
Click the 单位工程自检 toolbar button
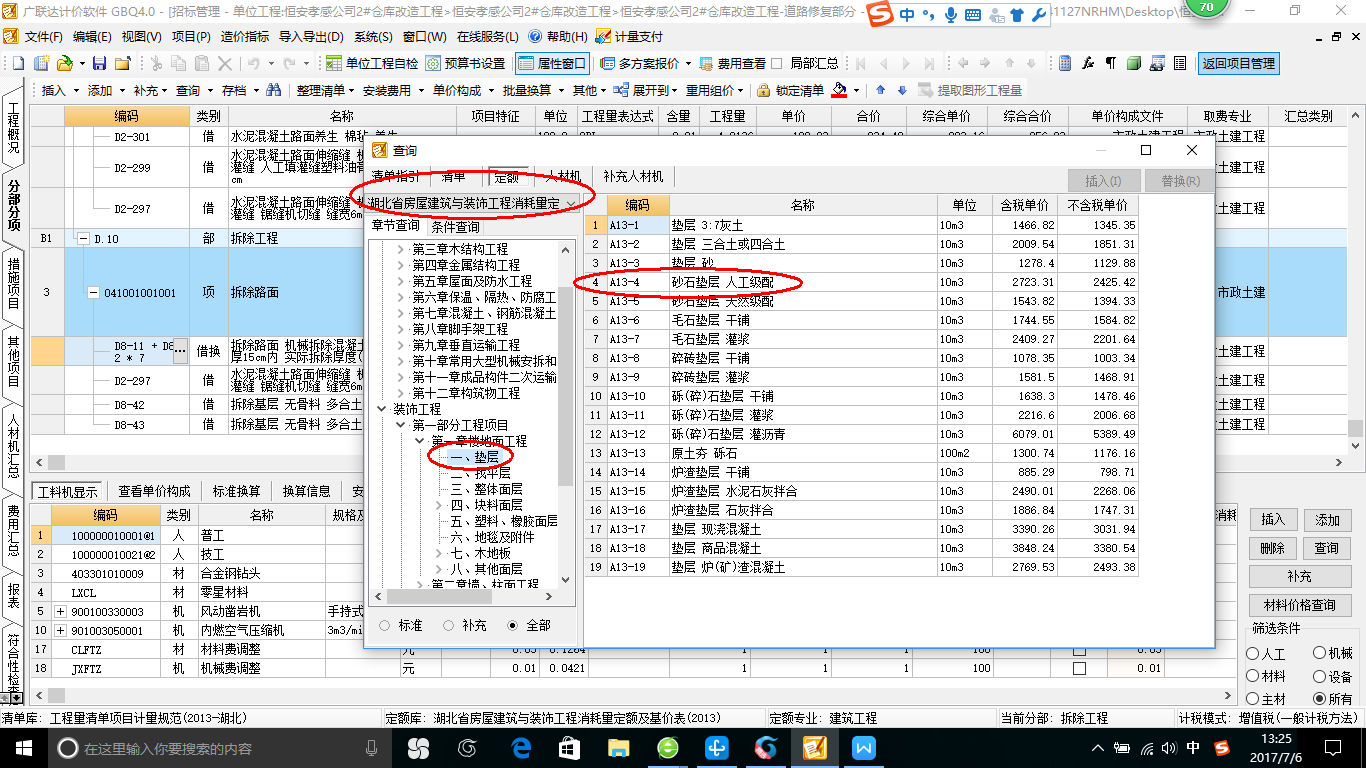tap(372, 63)
